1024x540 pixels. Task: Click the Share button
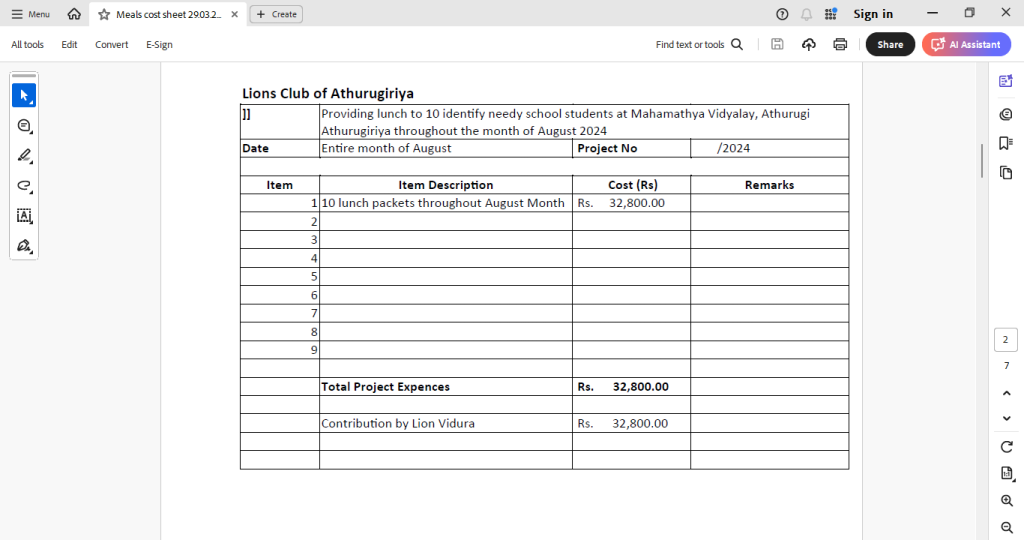890,44
